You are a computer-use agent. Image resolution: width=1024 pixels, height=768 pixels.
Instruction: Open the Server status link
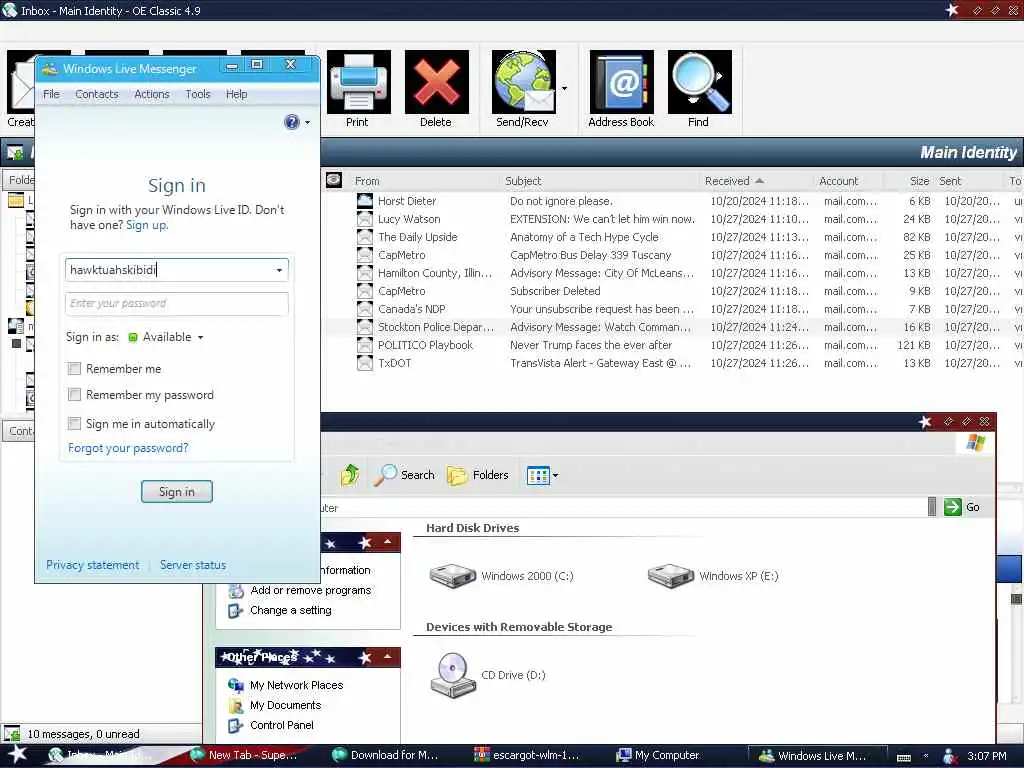(x=193, y=565)
